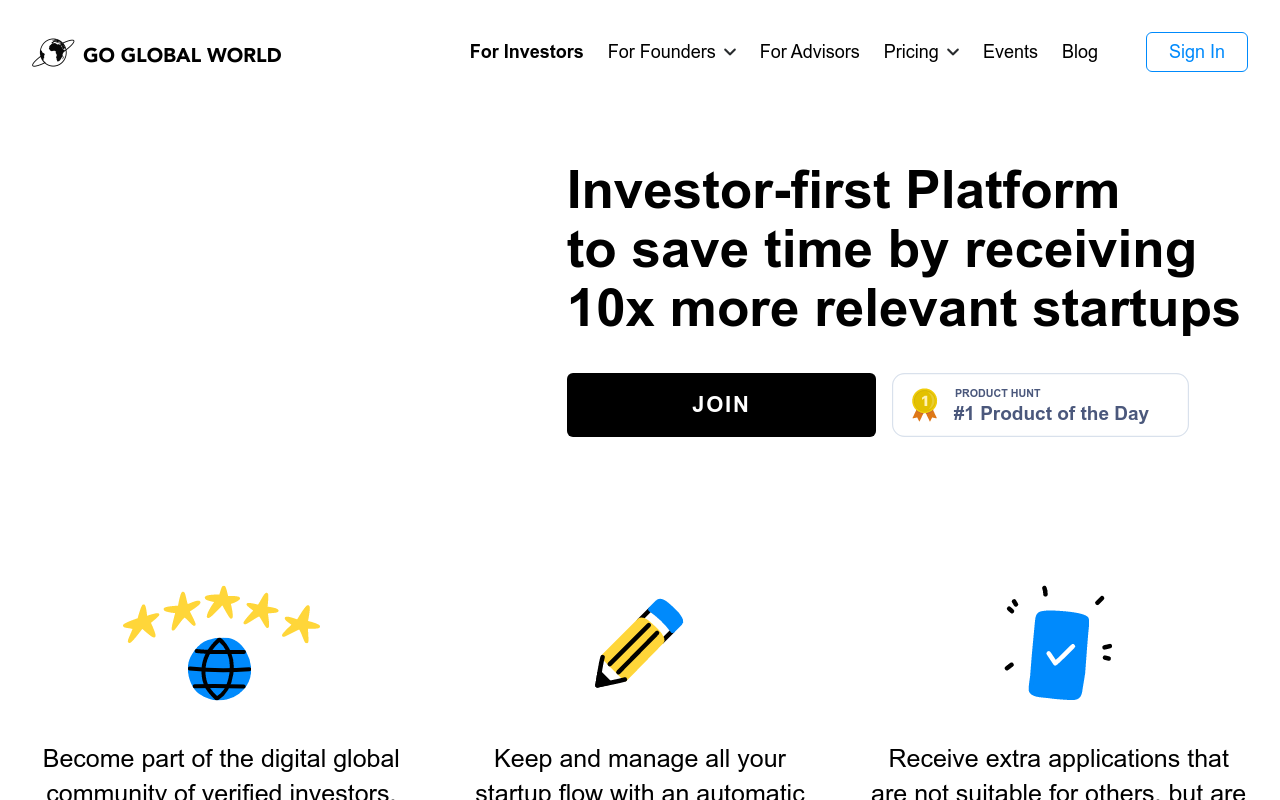Click the Keep and manage startup flow text
This screenshot has width=1280, height=800.
[640, 773]
